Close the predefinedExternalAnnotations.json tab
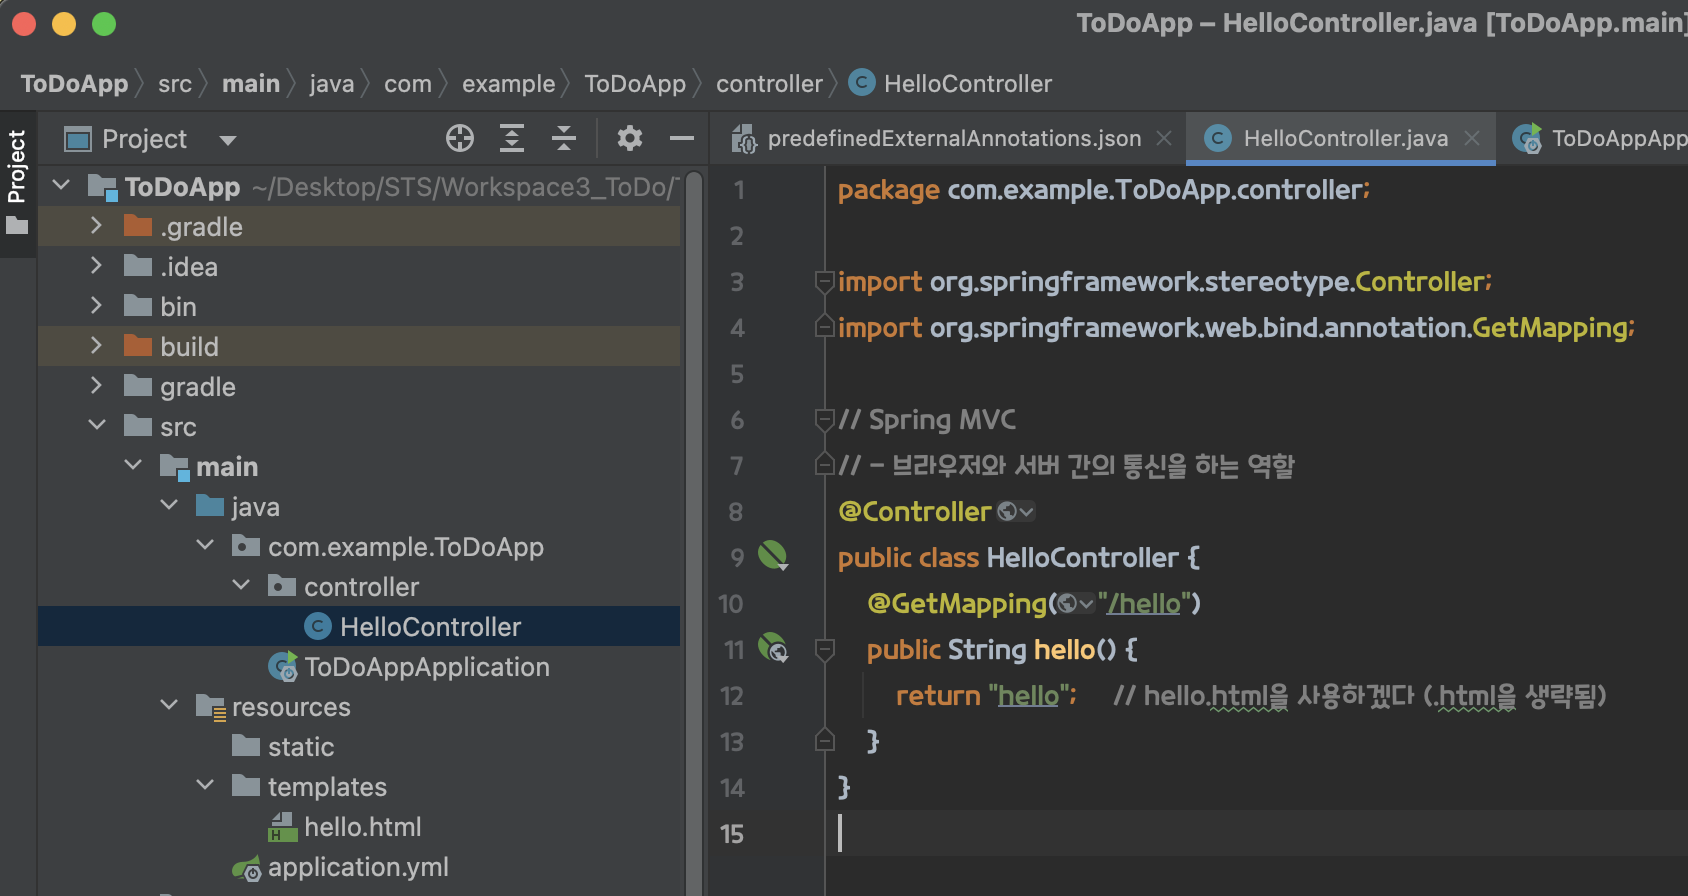 click(1164, 139)
